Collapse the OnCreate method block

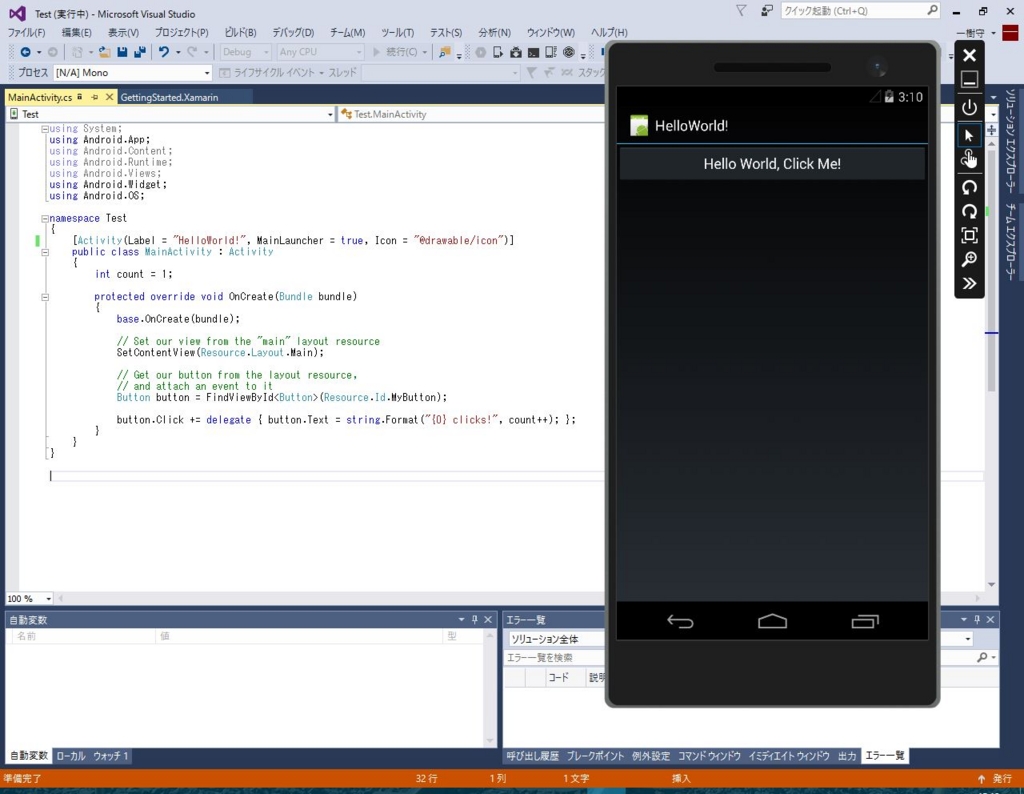pyautogui.click(x=44, y=297)
